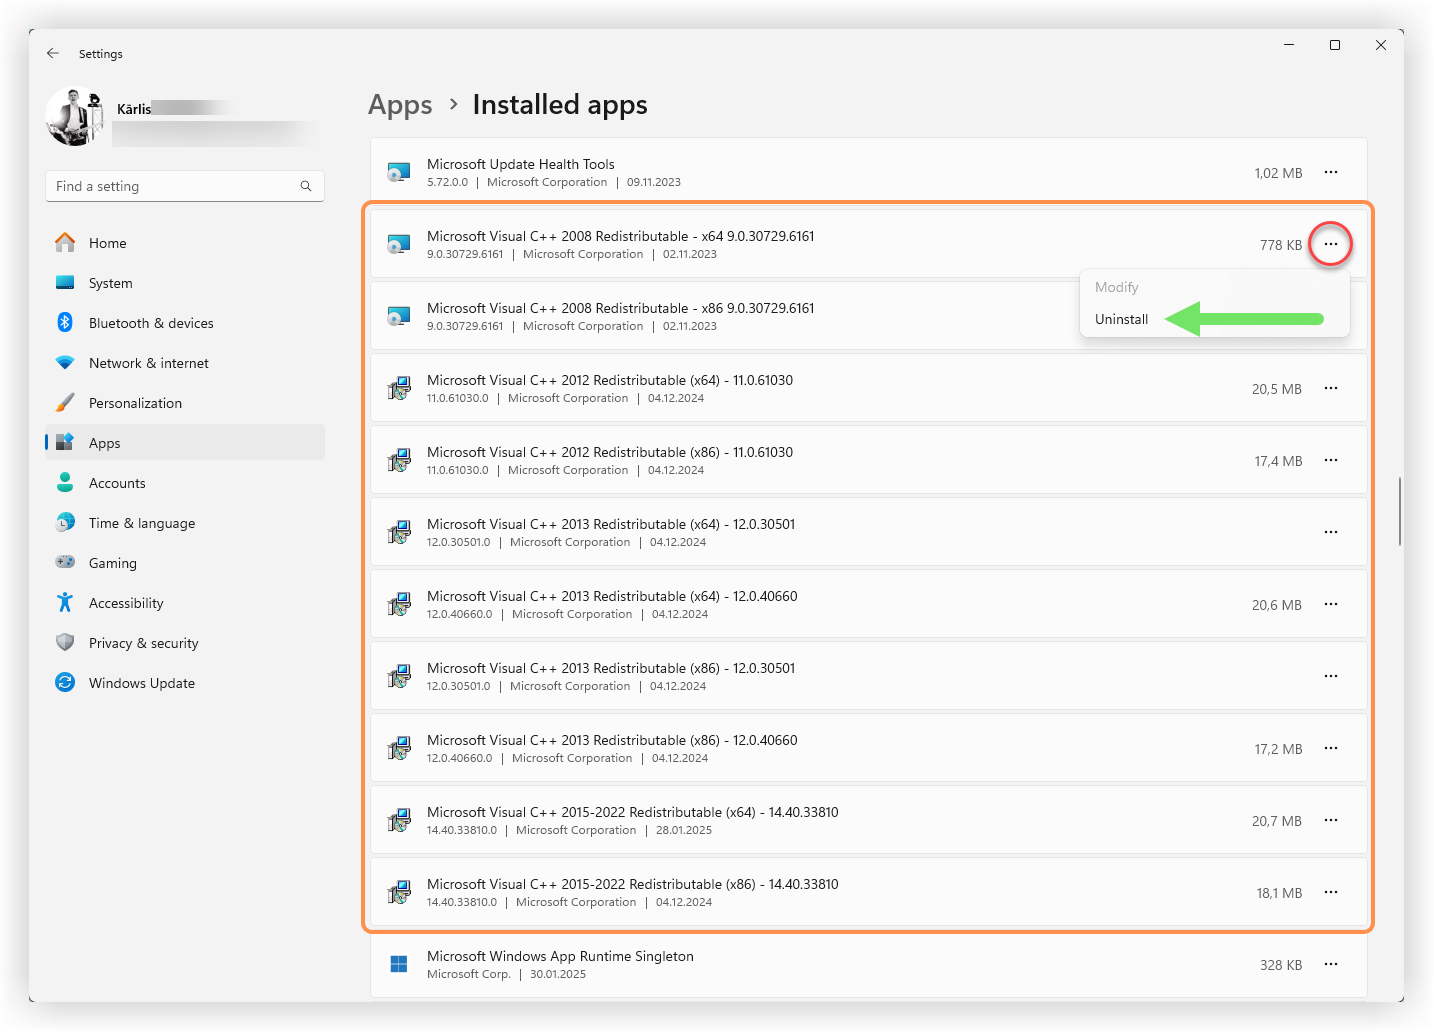The height and width of the screenshot is (1032, 1434).
Task: Click icon of 2015-2022 x86 redistributable
Action: [399, 892]
